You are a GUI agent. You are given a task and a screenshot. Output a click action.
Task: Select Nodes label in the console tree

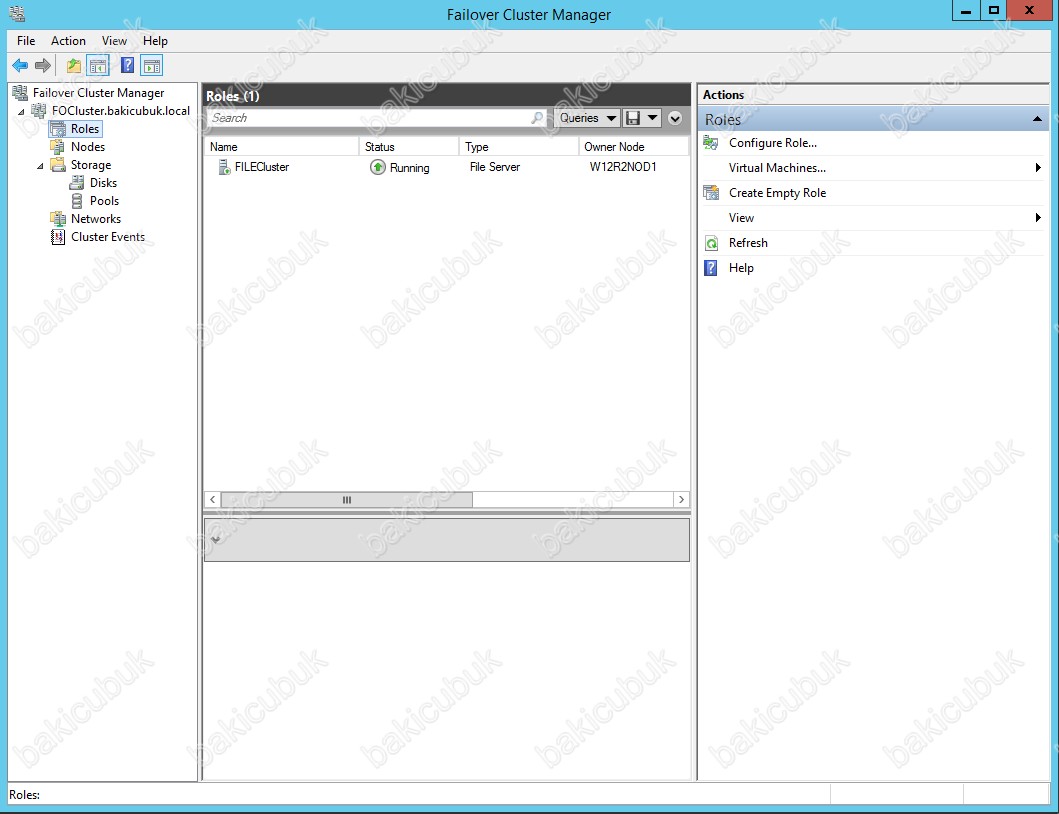click(x=88, y=147)
